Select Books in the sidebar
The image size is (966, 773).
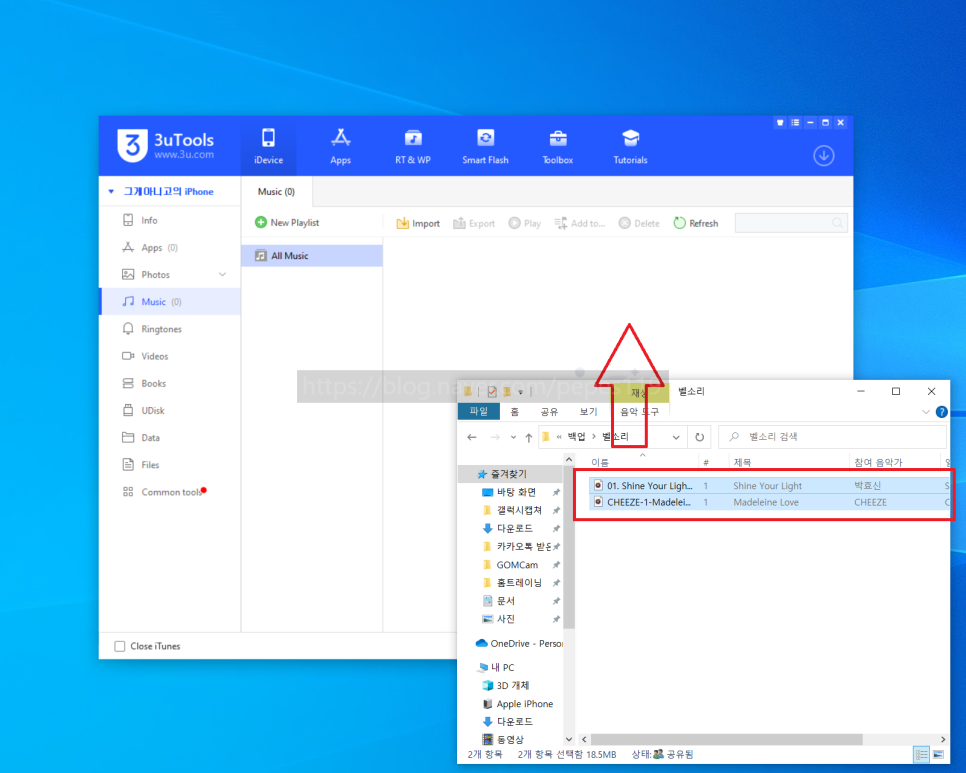pos(170,383)
